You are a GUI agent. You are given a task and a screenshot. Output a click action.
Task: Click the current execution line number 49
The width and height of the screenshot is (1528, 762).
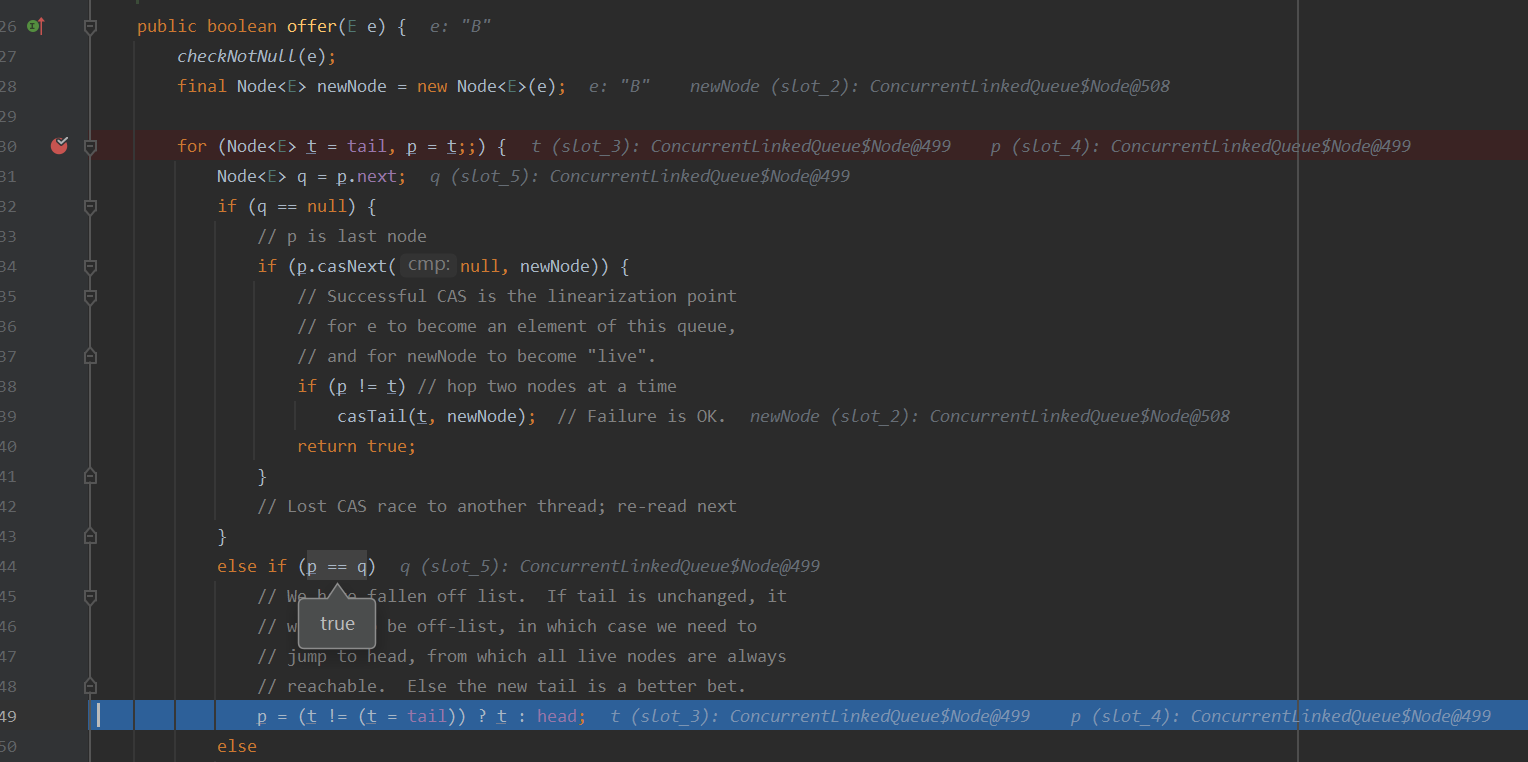(9, 716)
